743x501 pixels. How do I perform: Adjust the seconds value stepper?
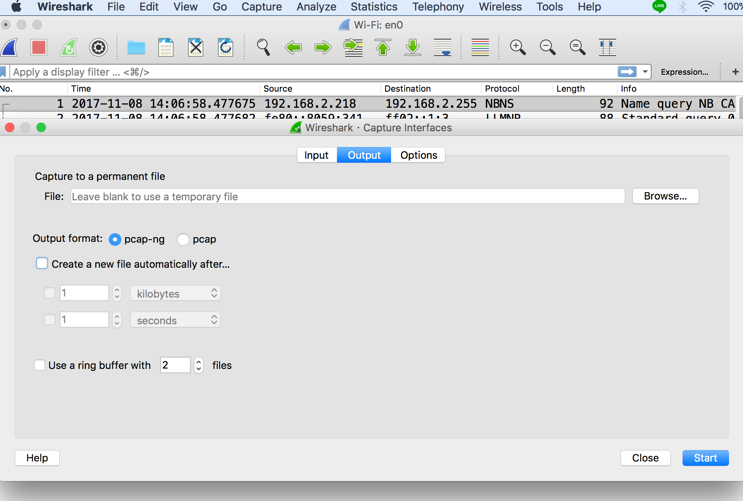click(117, 320)
